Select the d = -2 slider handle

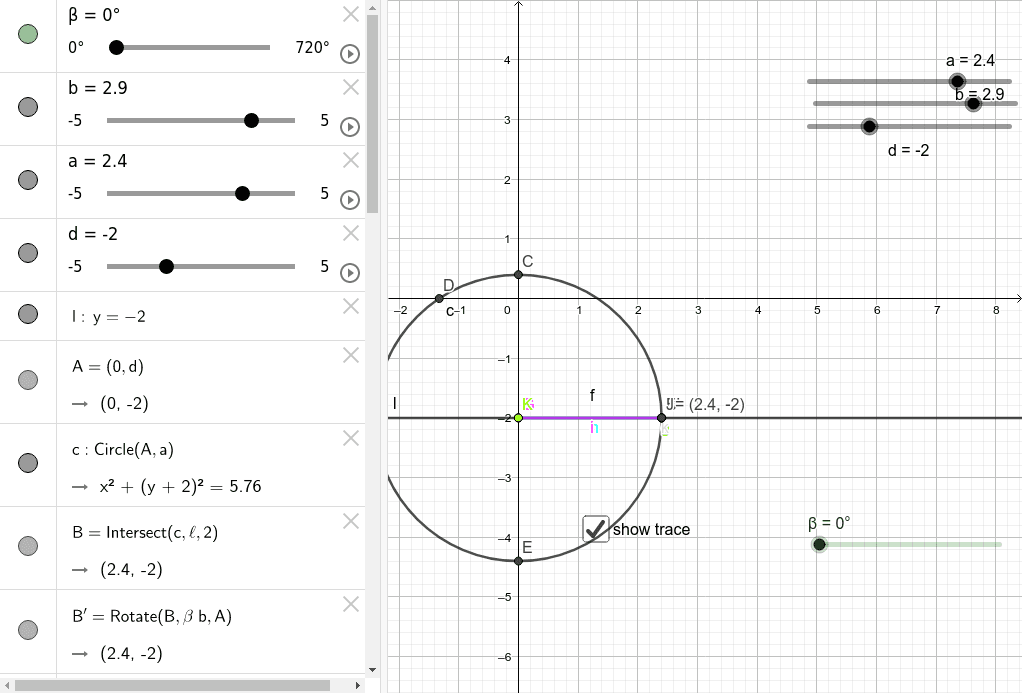(x=868, y=126)
